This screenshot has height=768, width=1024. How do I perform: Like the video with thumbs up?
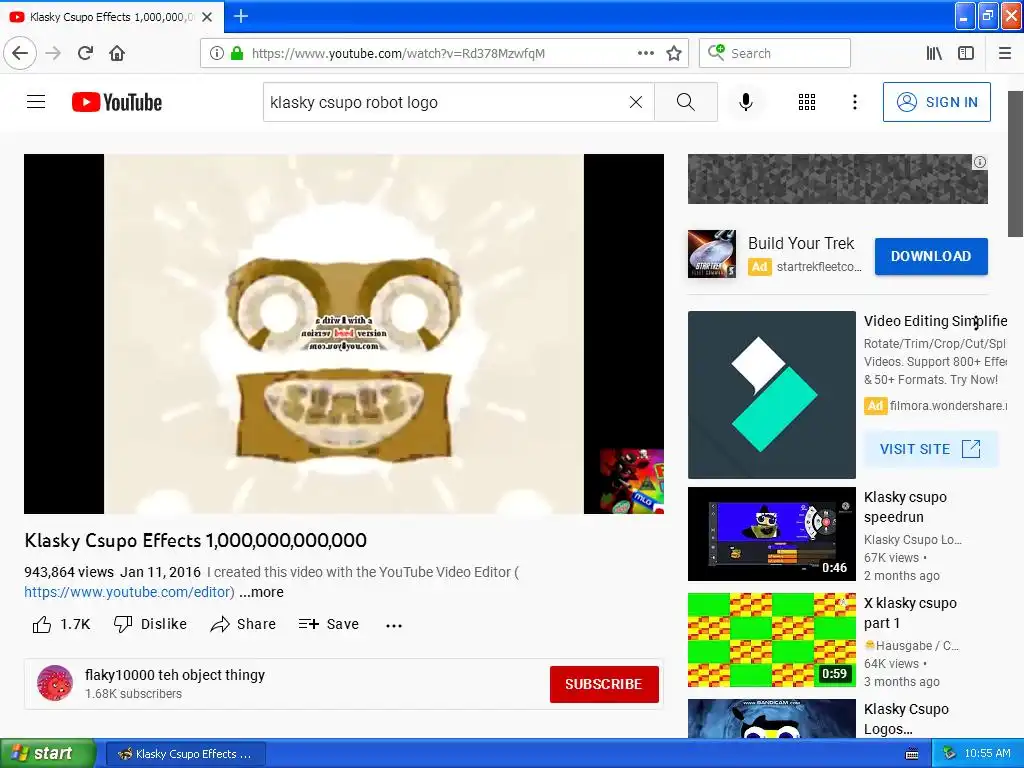pos(61,624)
